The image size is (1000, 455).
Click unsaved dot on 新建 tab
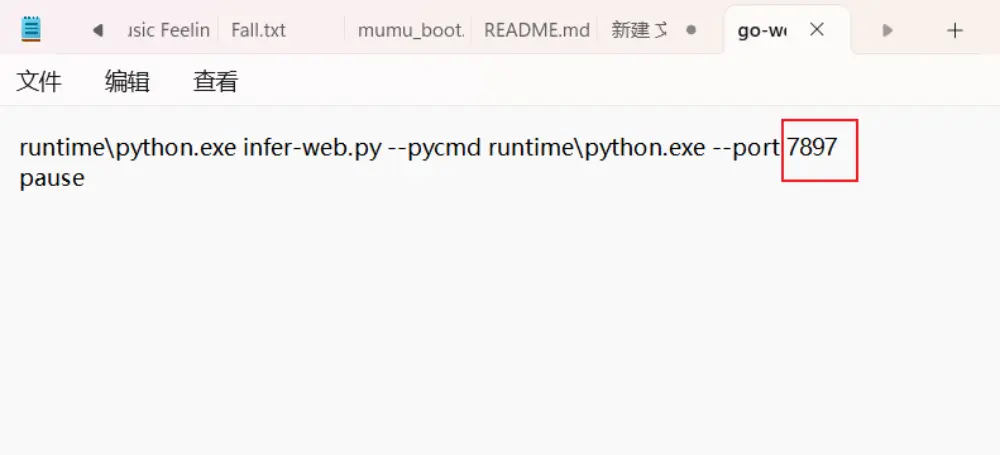(691, 30)
